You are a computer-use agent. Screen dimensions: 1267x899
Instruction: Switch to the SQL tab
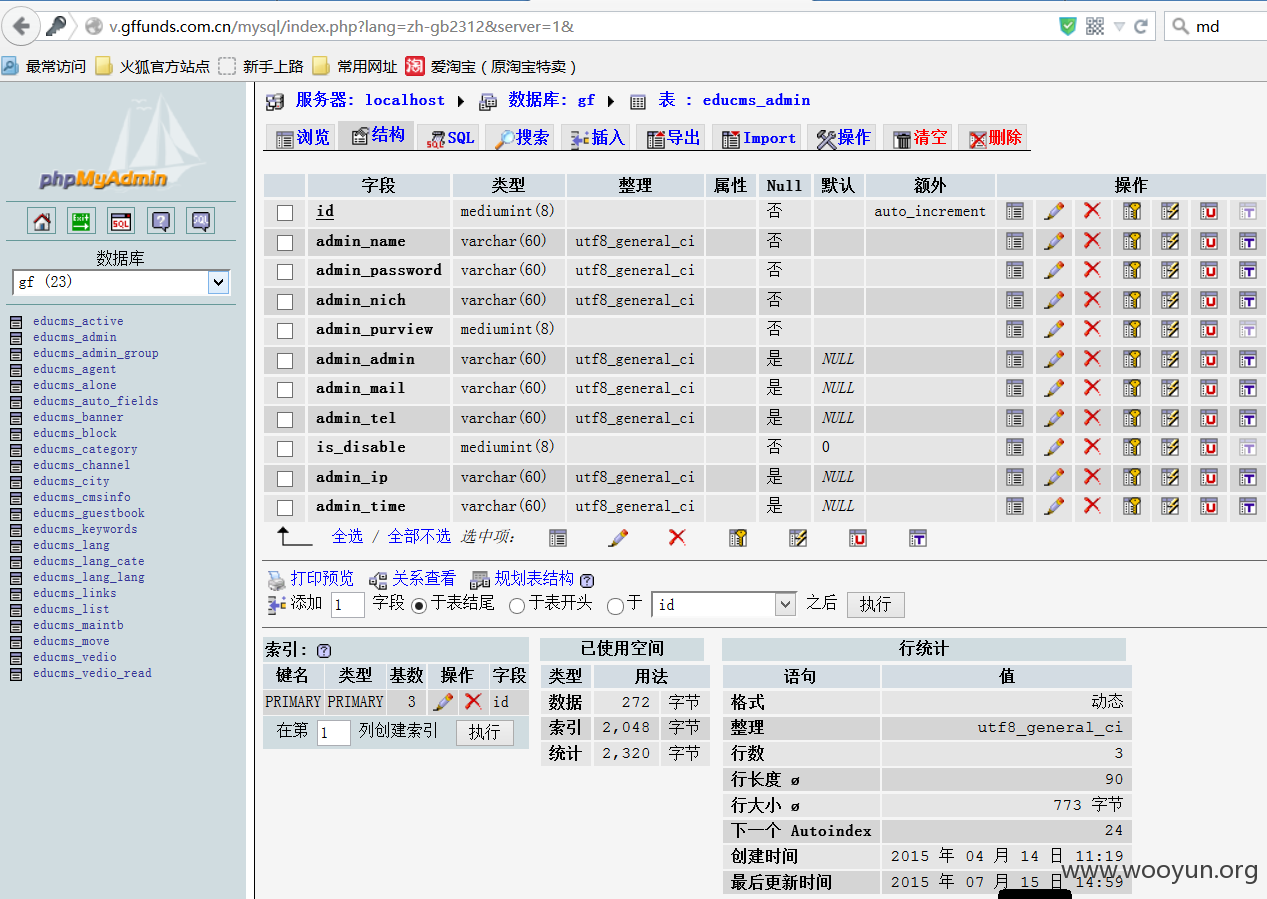449,138
